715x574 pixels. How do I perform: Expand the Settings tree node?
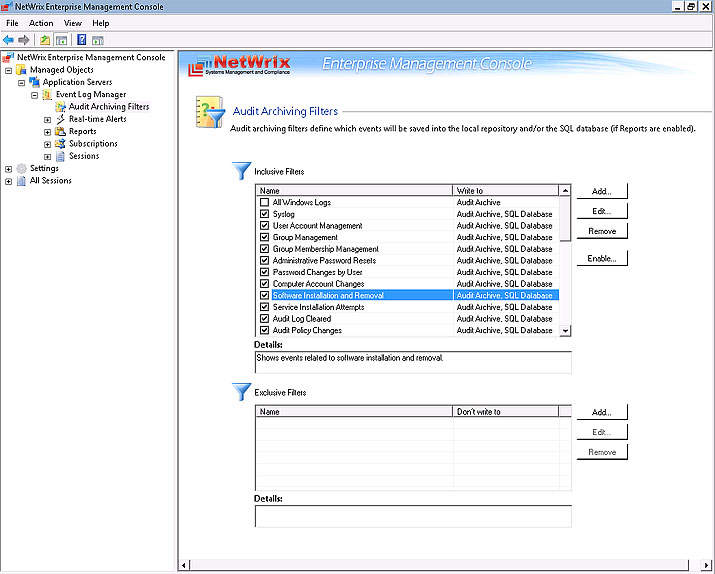pos(9,169)
